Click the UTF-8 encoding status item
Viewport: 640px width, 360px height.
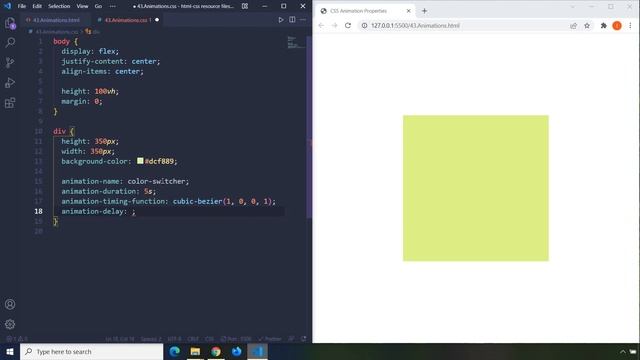(x=174, y=339)
